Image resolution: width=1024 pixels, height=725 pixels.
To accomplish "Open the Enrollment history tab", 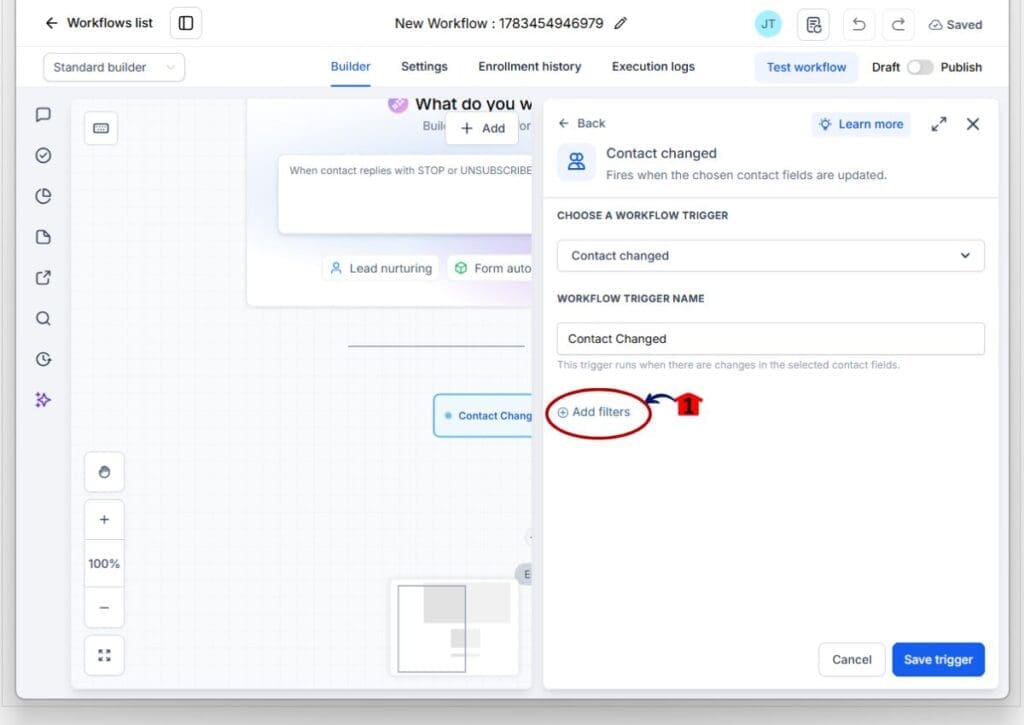I will point(530,67).
